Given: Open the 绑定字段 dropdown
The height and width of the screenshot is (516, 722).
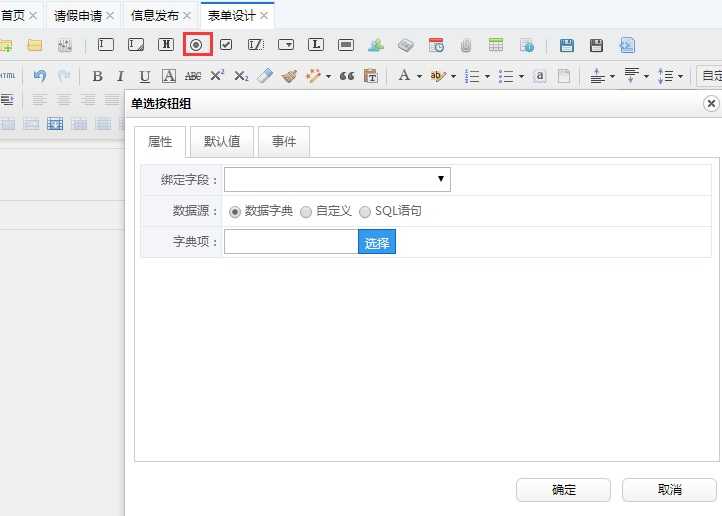Looking at the screenshot, I should (x=337, y=179).
